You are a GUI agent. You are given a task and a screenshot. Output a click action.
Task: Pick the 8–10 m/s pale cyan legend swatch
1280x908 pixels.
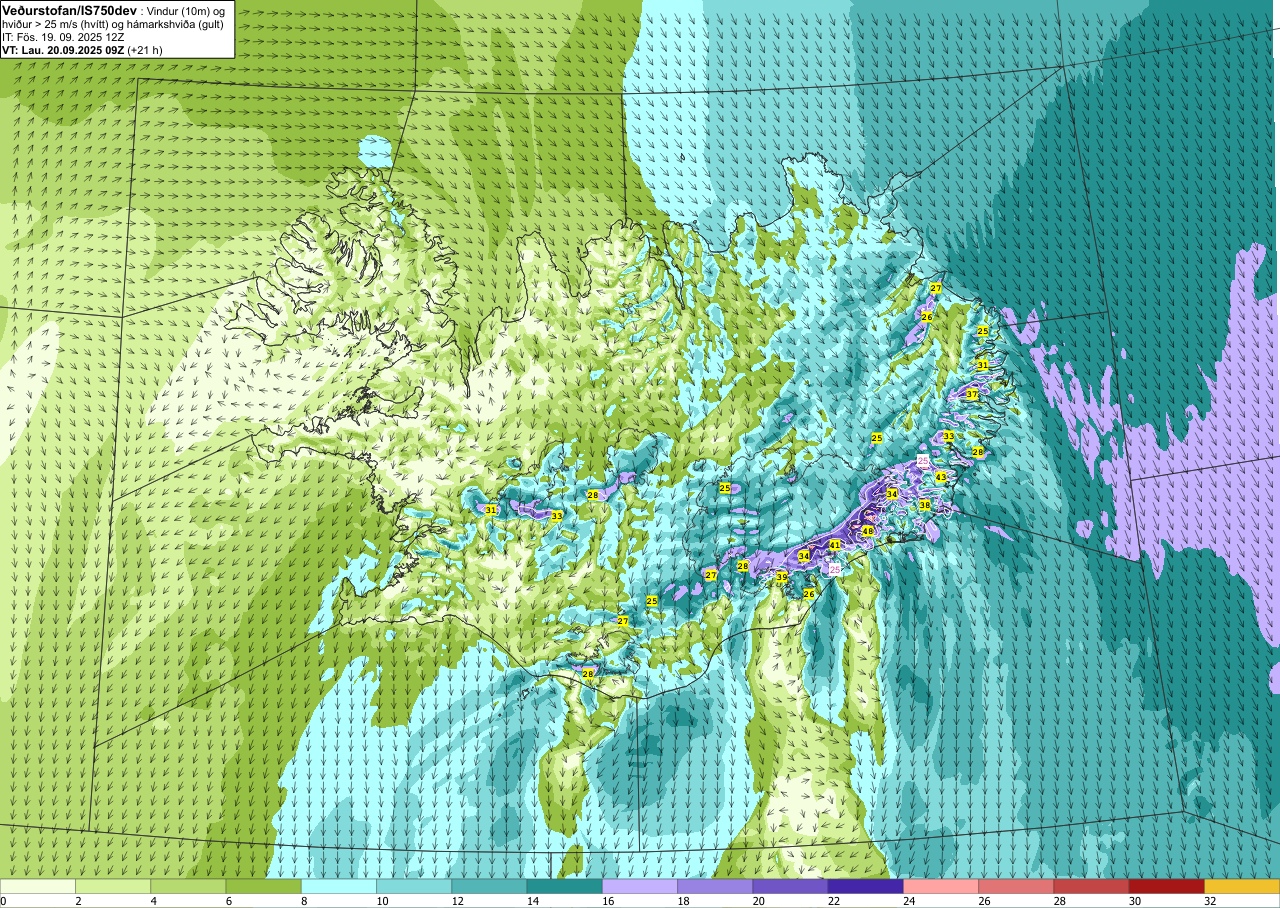pyautogui.click(x=339, y=887)
